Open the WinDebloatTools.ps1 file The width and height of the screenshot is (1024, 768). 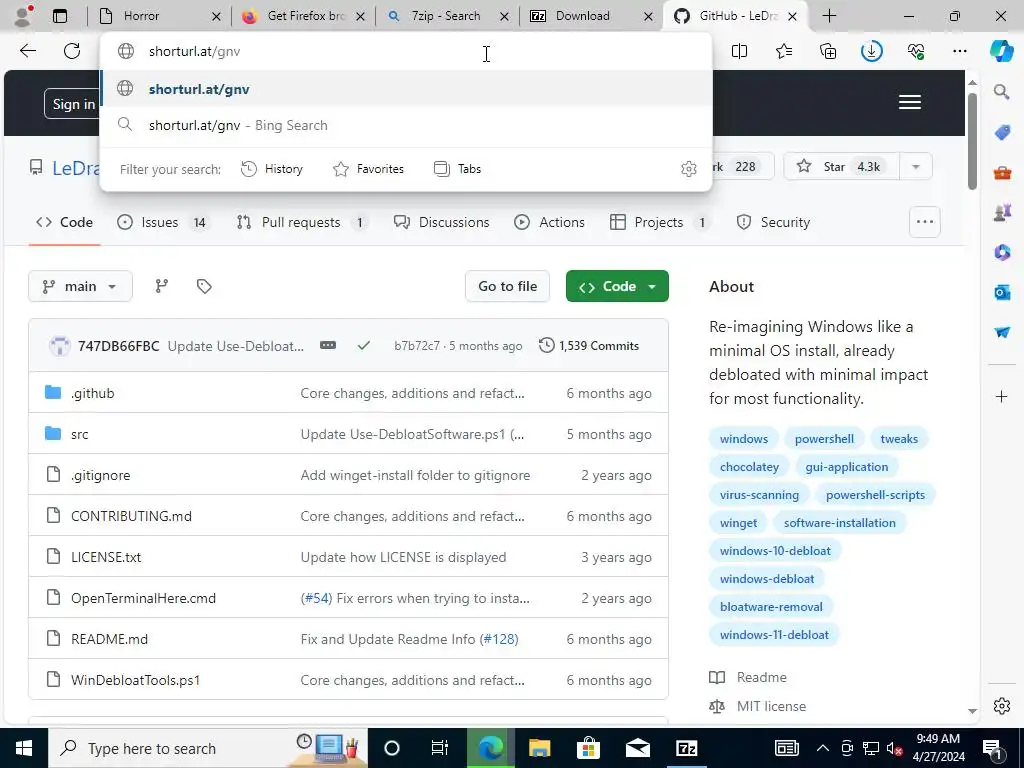pyautogui.click(x=135, y=680)
